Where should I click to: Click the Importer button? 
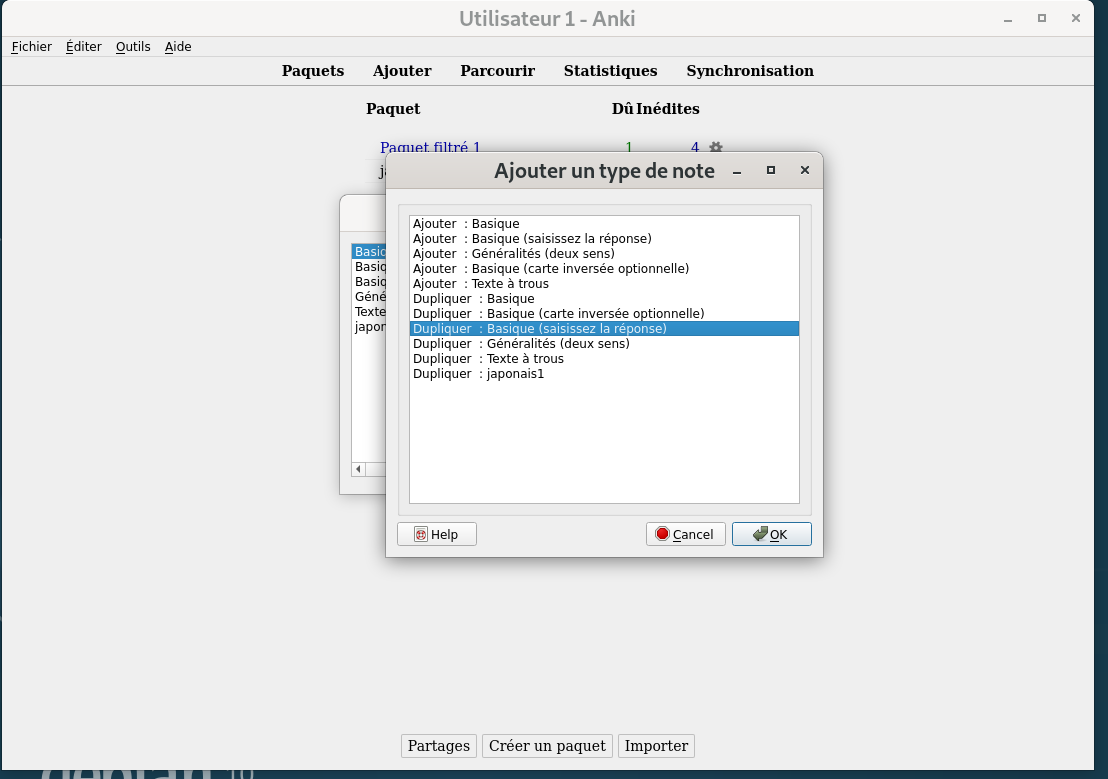click(x=656, y=746)
